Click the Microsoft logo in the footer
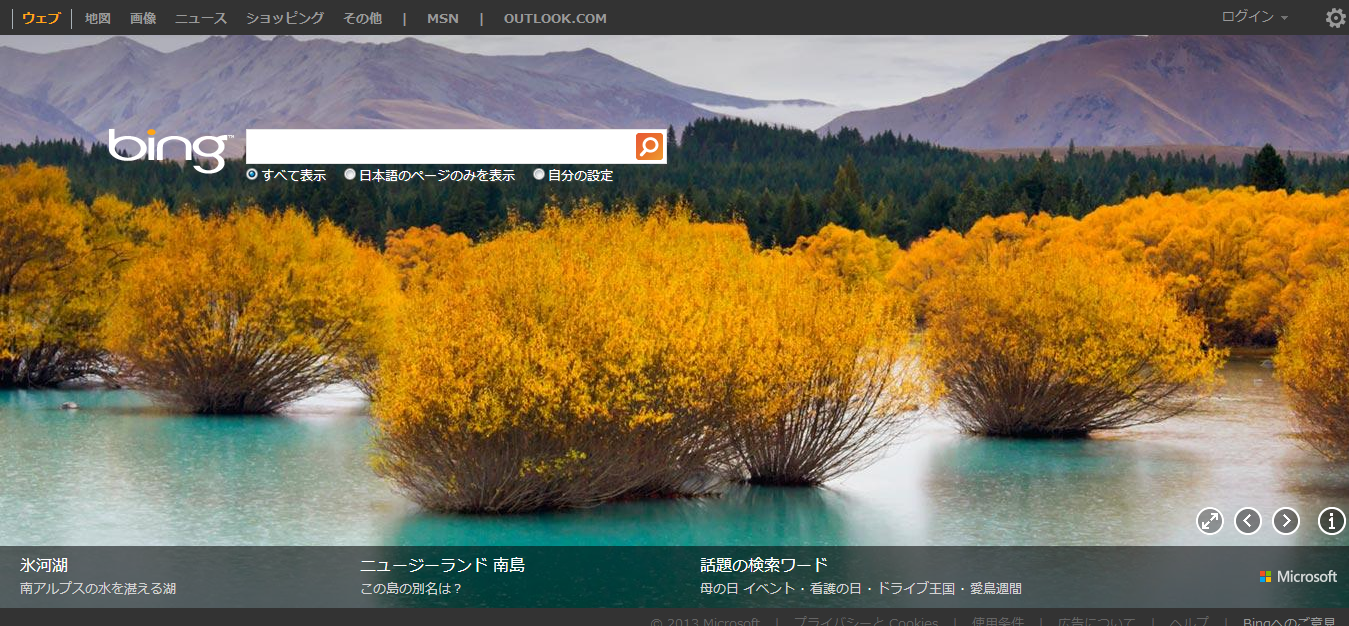The height and width of the screenshot is (626, 1349). pos(1298,577)
